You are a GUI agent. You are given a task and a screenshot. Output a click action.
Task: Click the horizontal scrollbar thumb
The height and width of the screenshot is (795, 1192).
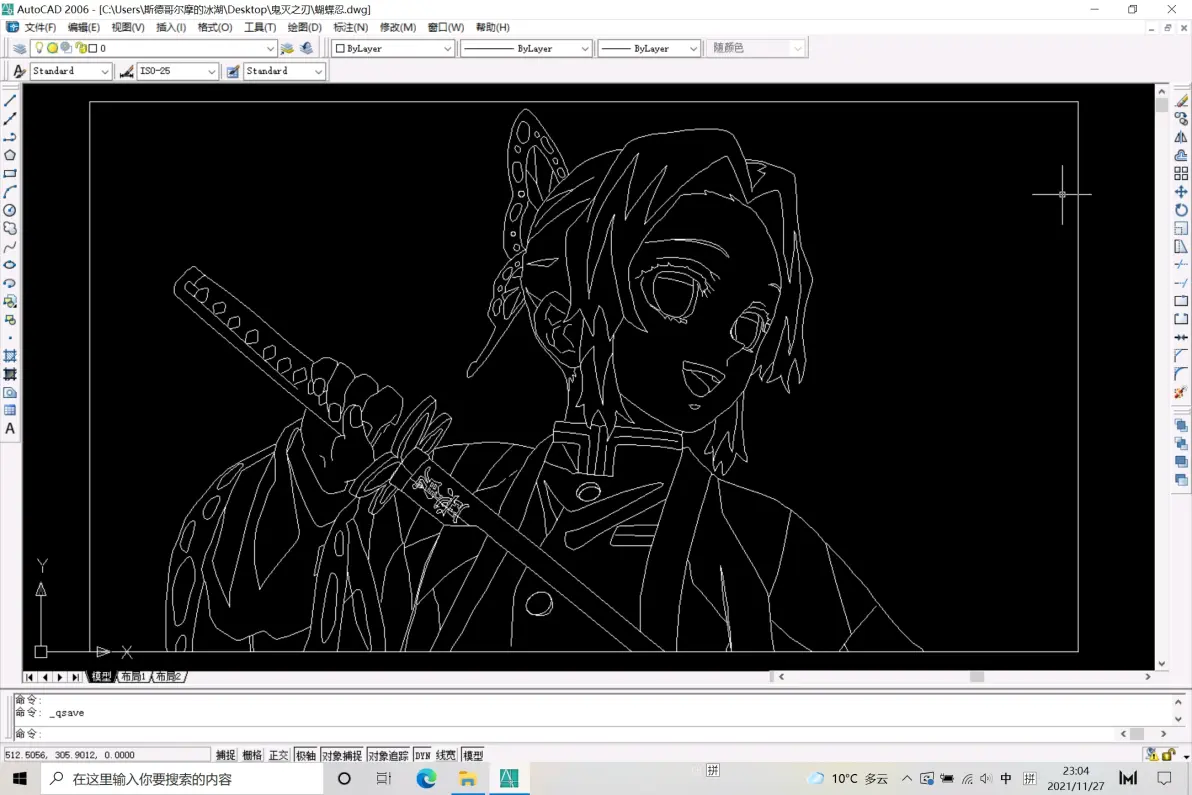977,676
